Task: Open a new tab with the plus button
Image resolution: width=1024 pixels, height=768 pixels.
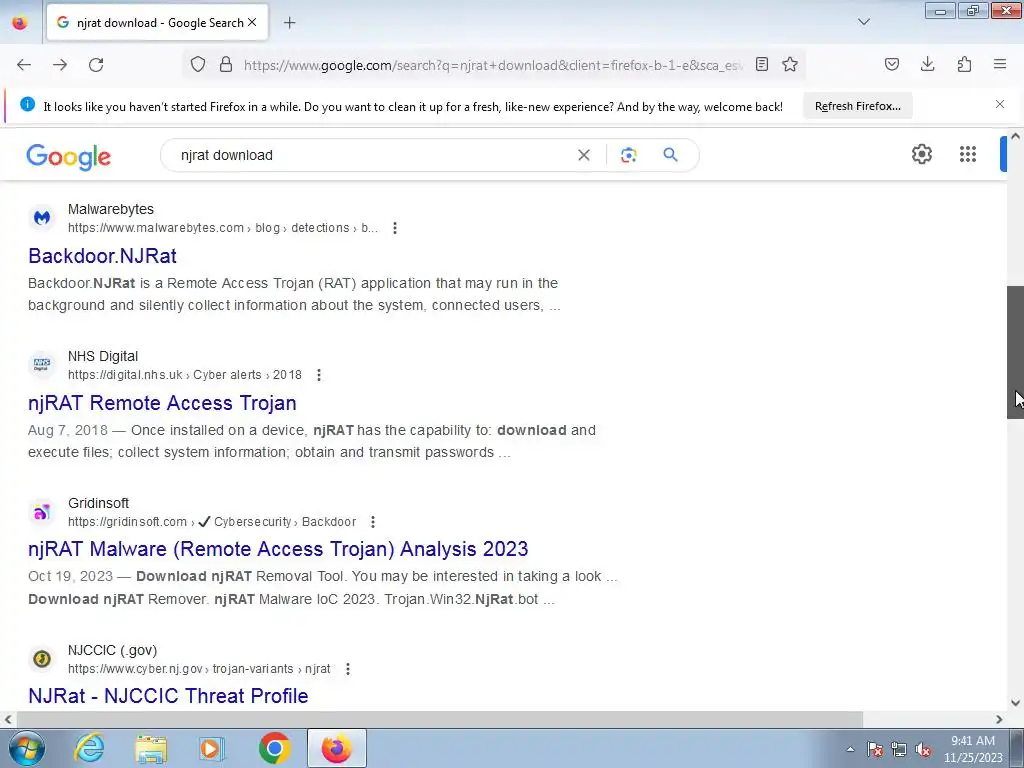Action: pyautogui.click(x=289, y=23)
